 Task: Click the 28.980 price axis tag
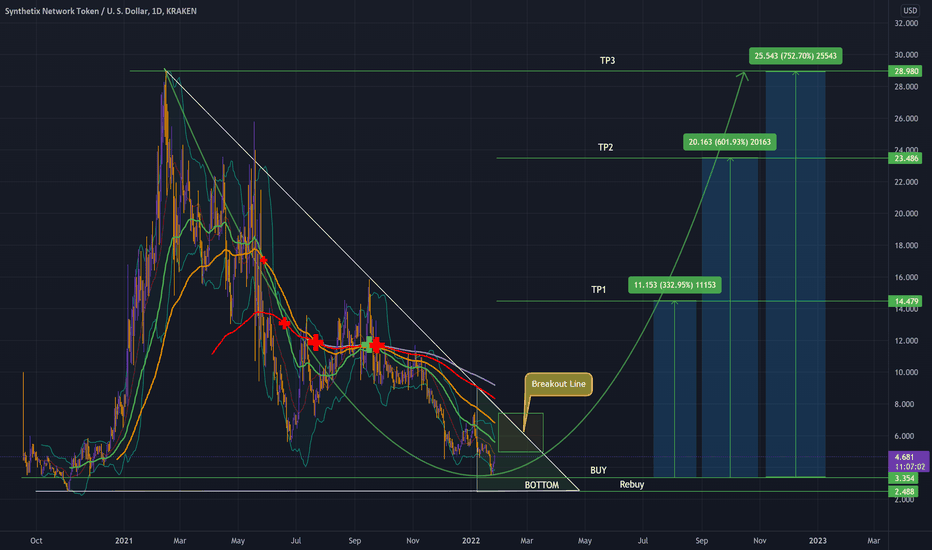tap(906, 71)
